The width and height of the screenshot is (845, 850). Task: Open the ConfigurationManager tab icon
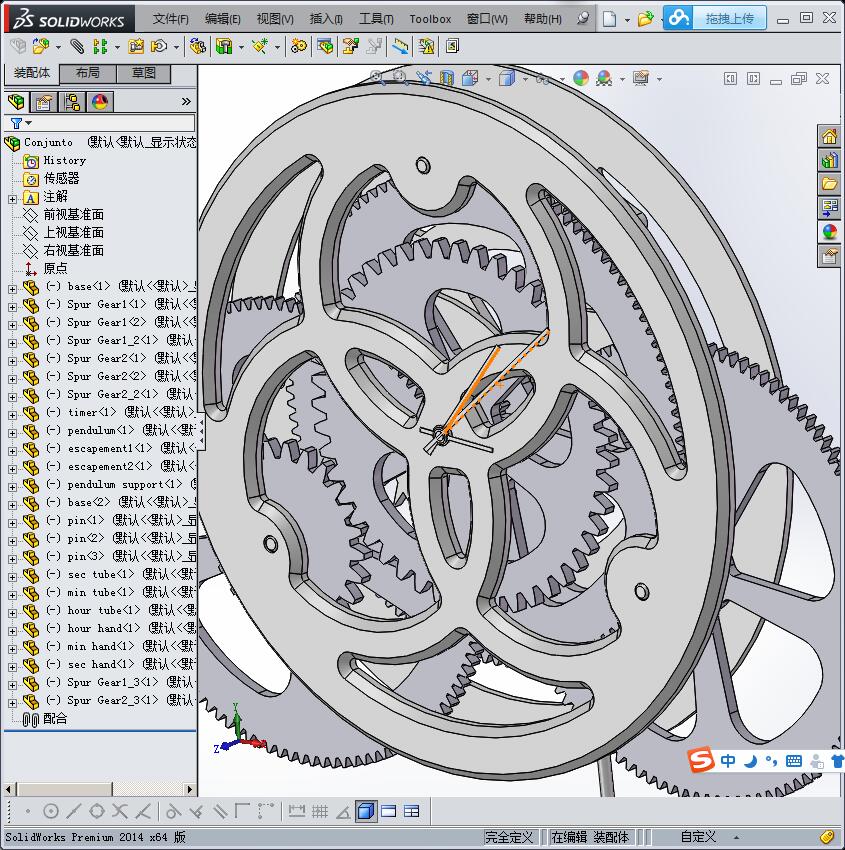(x=72, y=102)
